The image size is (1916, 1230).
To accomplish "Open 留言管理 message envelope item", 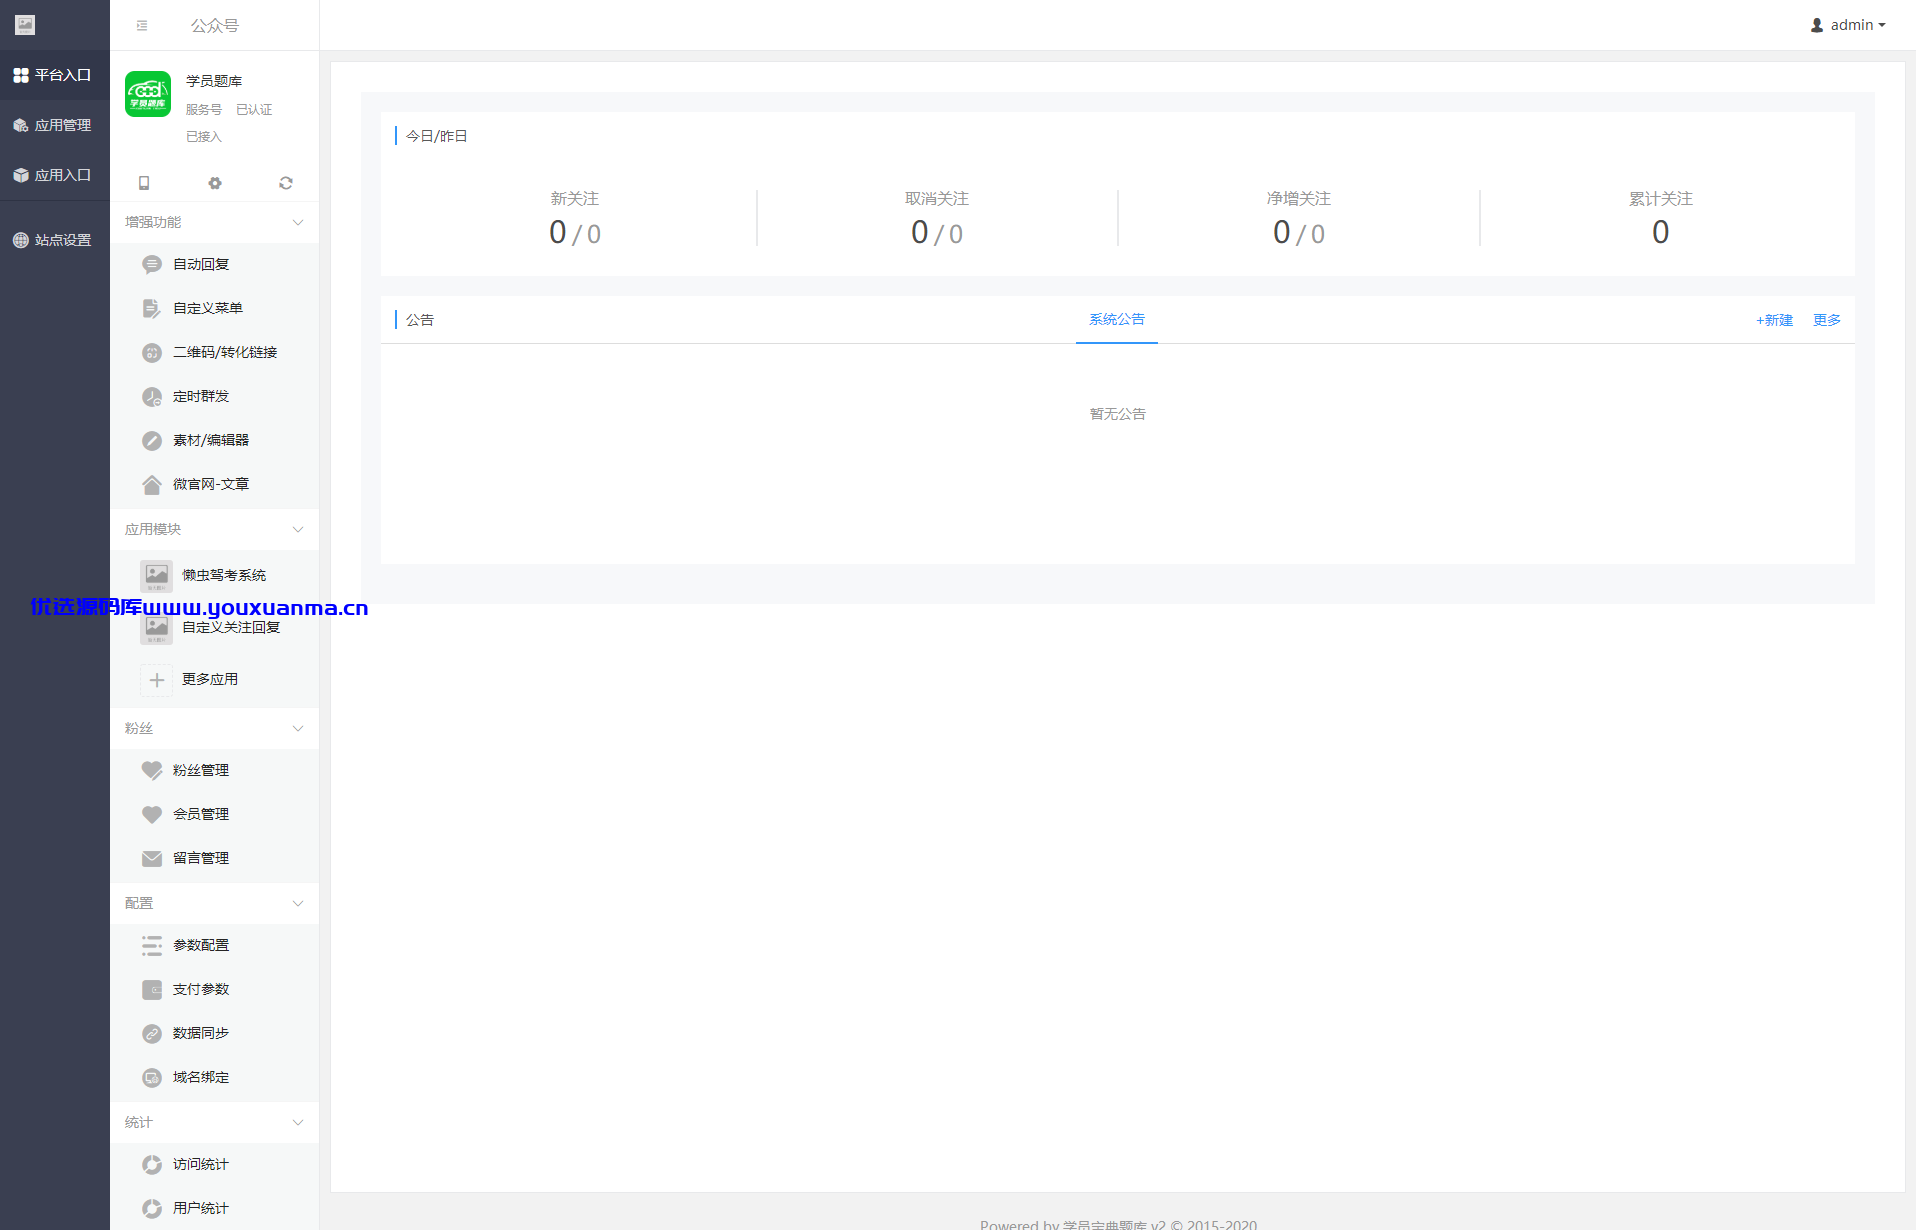I will tap(214, 858).
